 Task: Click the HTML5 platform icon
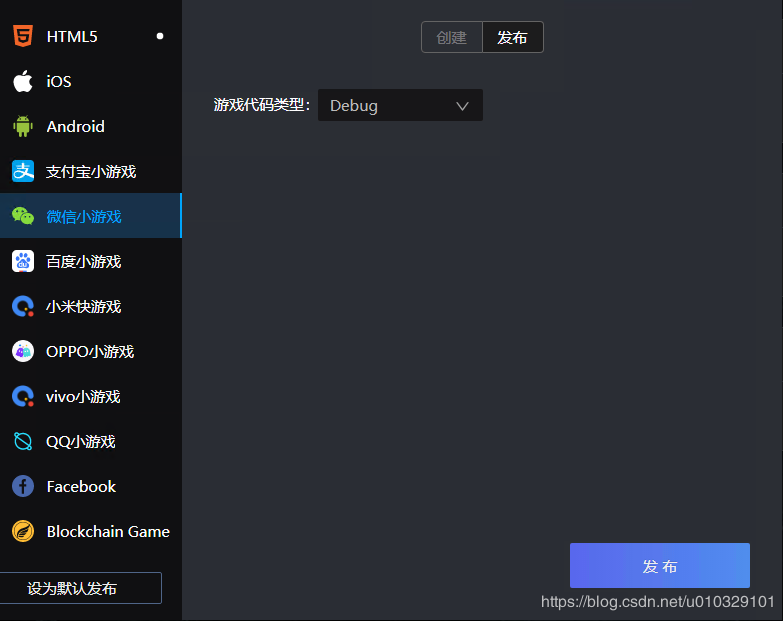[22, 37]
